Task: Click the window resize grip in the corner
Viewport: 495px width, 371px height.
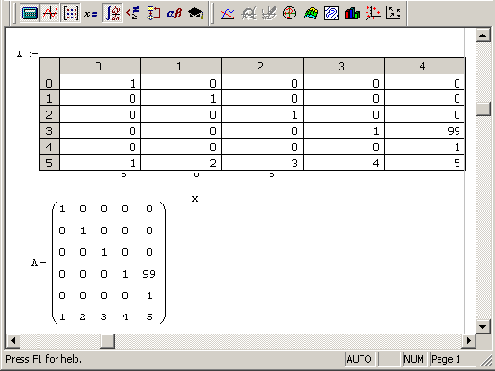Action: (x=486, y=361)
